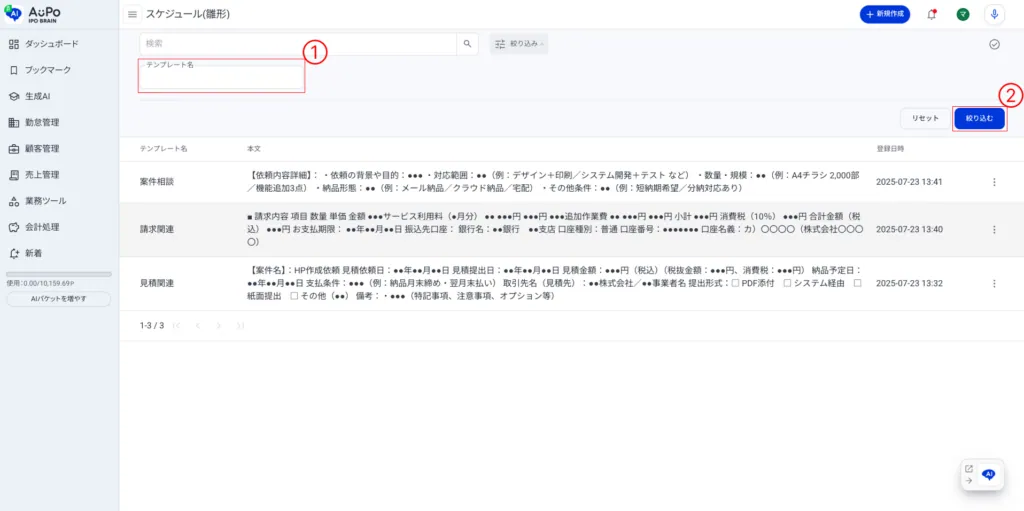Click the 新規作成 button
Image resolution: width=1024 pixels, height=511 pixels.
tap(885, 14)
